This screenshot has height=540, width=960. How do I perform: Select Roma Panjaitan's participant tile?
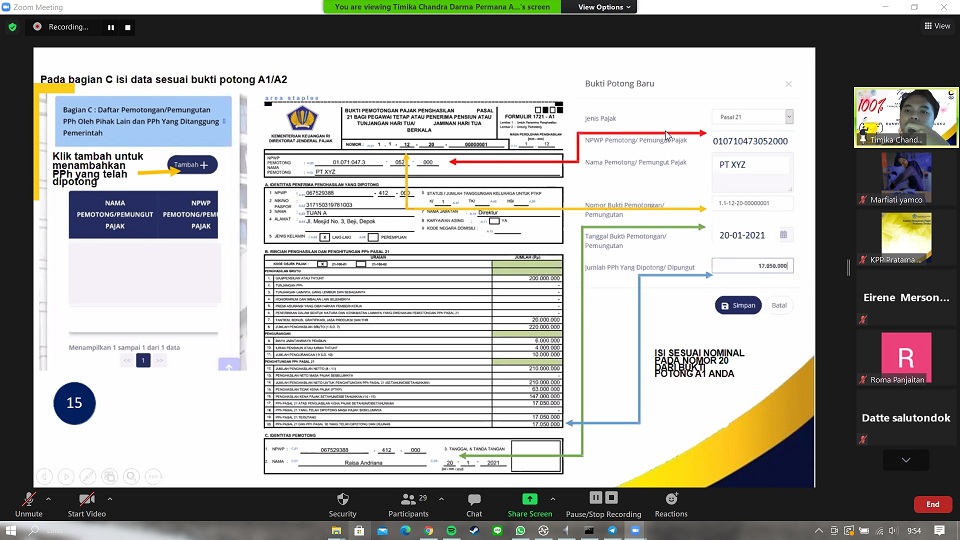click(x=906, y=357)
